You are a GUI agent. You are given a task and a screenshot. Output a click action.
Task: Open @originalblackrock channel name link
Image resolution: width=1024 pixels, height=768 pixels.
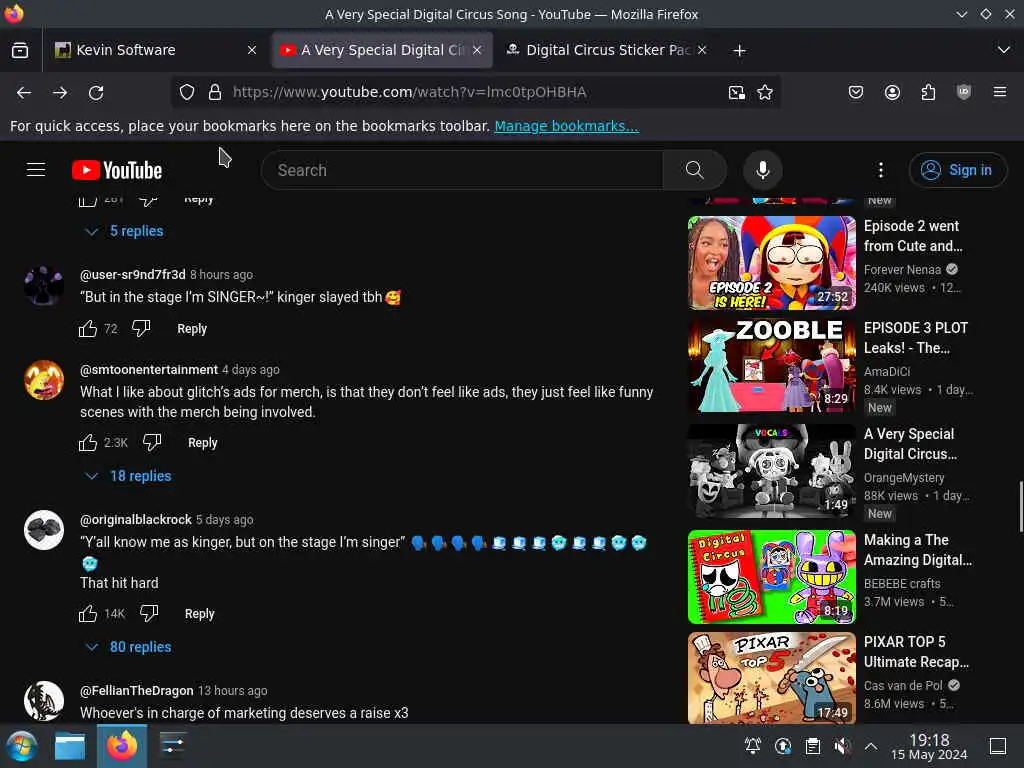[136, 520]
